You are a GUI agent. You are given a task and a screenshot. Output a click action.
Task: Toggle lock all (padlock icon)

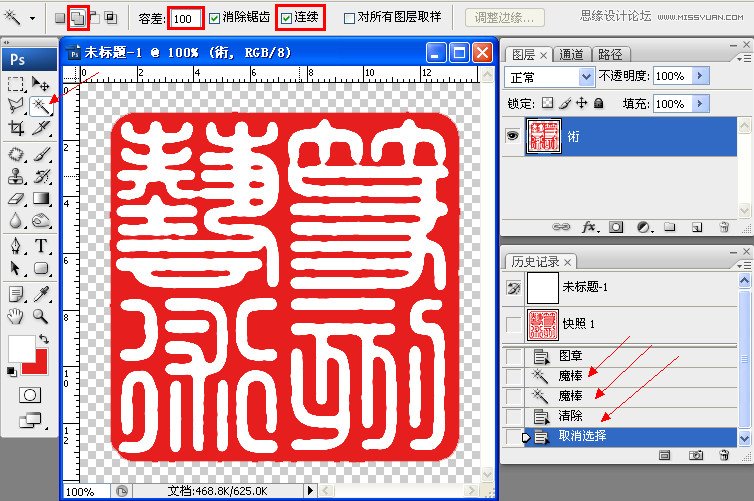click(x=599, y=103)
